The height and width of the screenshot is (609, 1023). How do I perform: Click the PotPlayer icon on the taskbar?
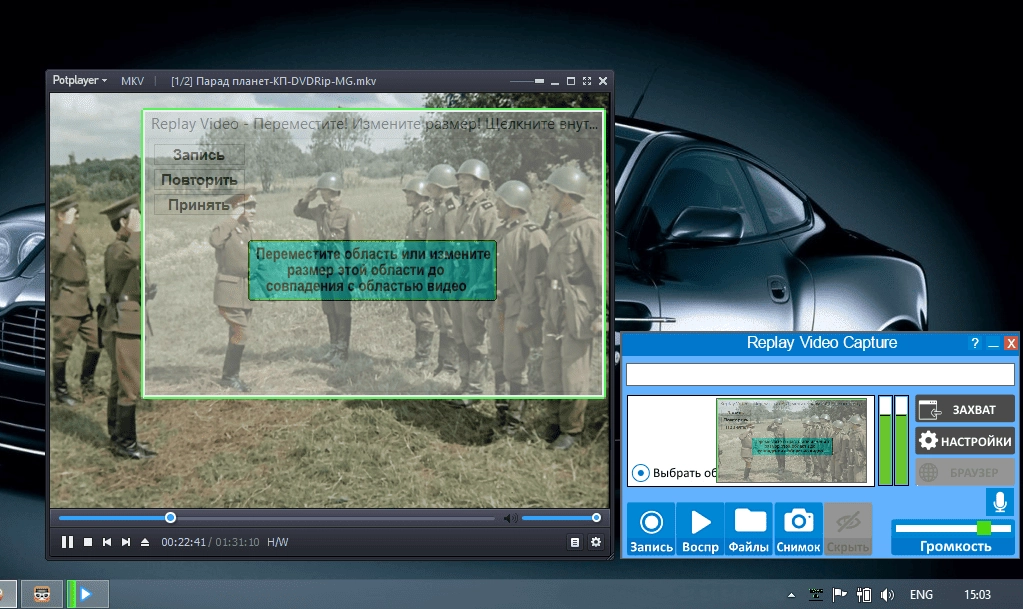[x=85, y=594]
